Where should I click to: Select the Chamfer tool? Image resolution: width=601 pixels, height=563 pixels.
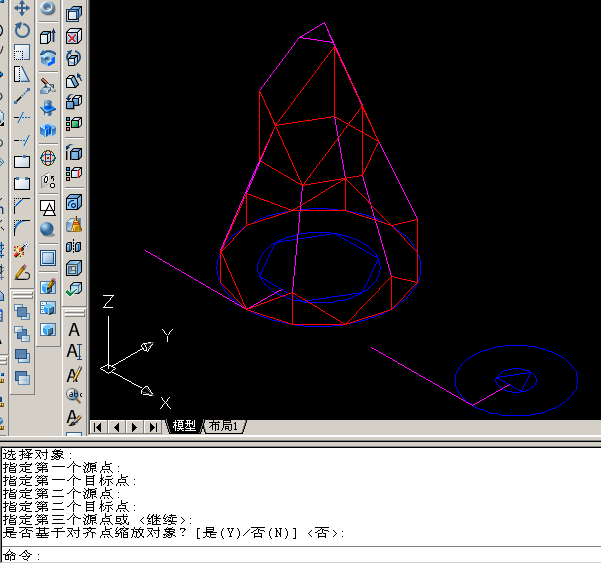[22, 205]
